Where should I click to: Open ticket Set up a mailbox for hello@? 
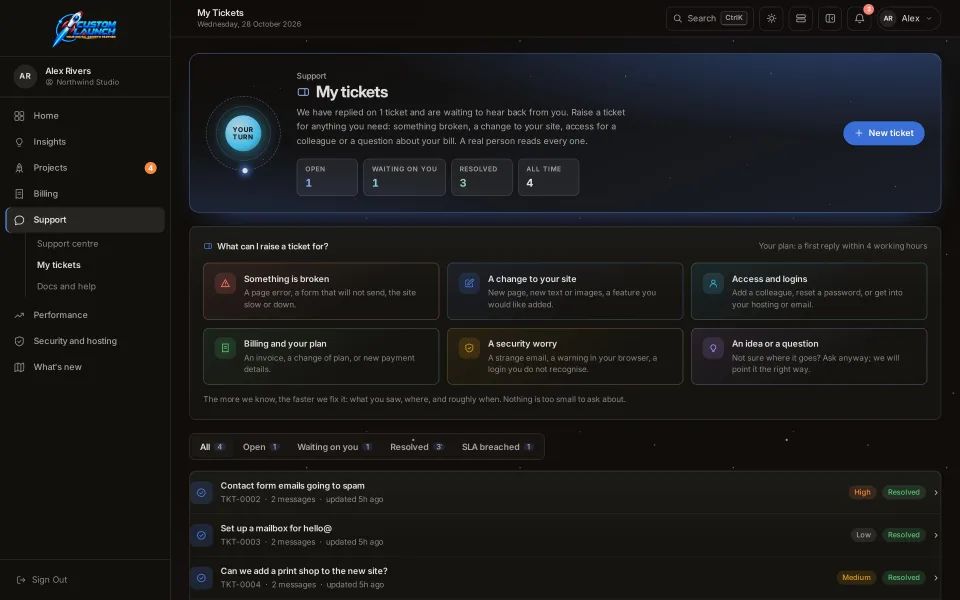pos(564,534)
